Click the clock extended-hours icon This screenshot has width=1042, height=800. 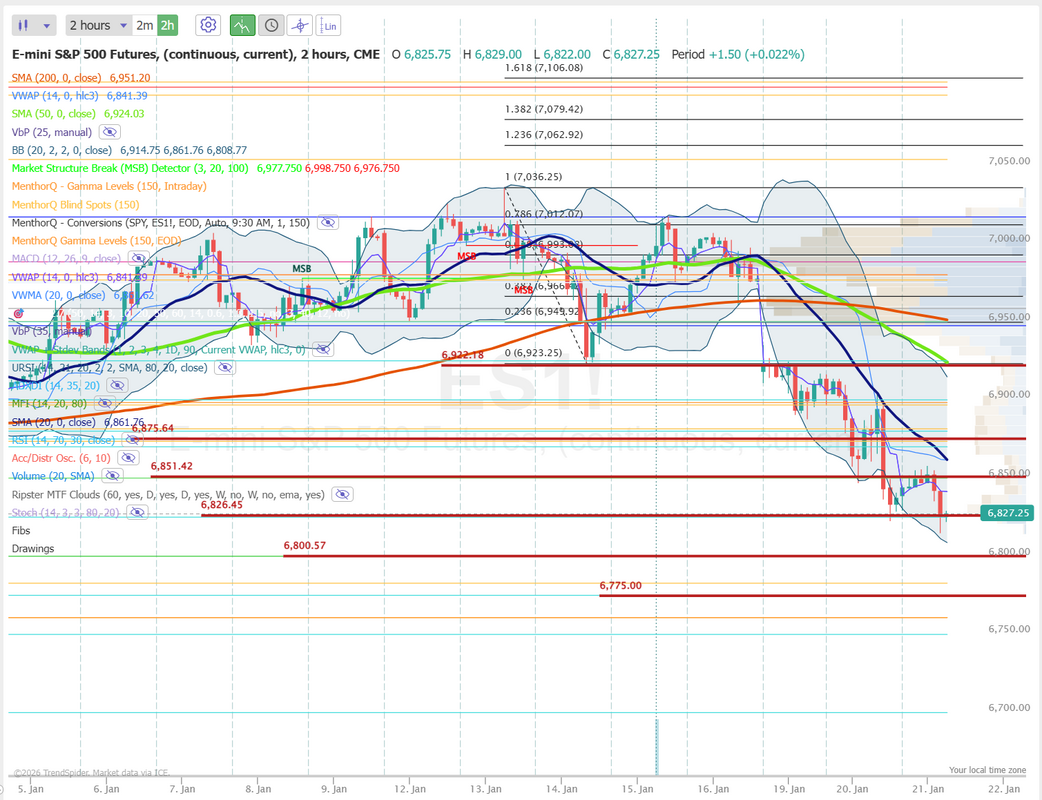pos(271,25)
